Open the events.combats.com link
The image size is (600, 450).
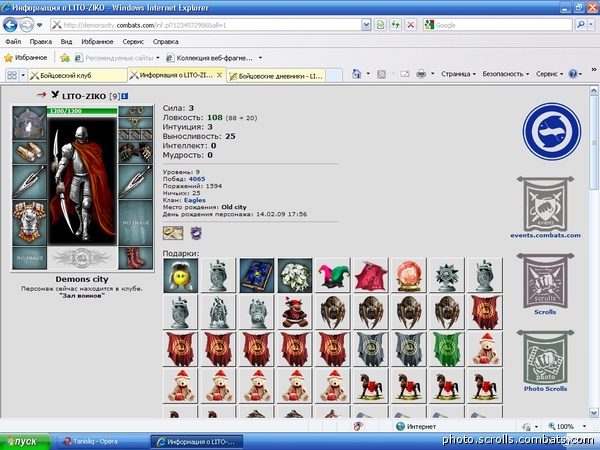[x=545, y=235]
